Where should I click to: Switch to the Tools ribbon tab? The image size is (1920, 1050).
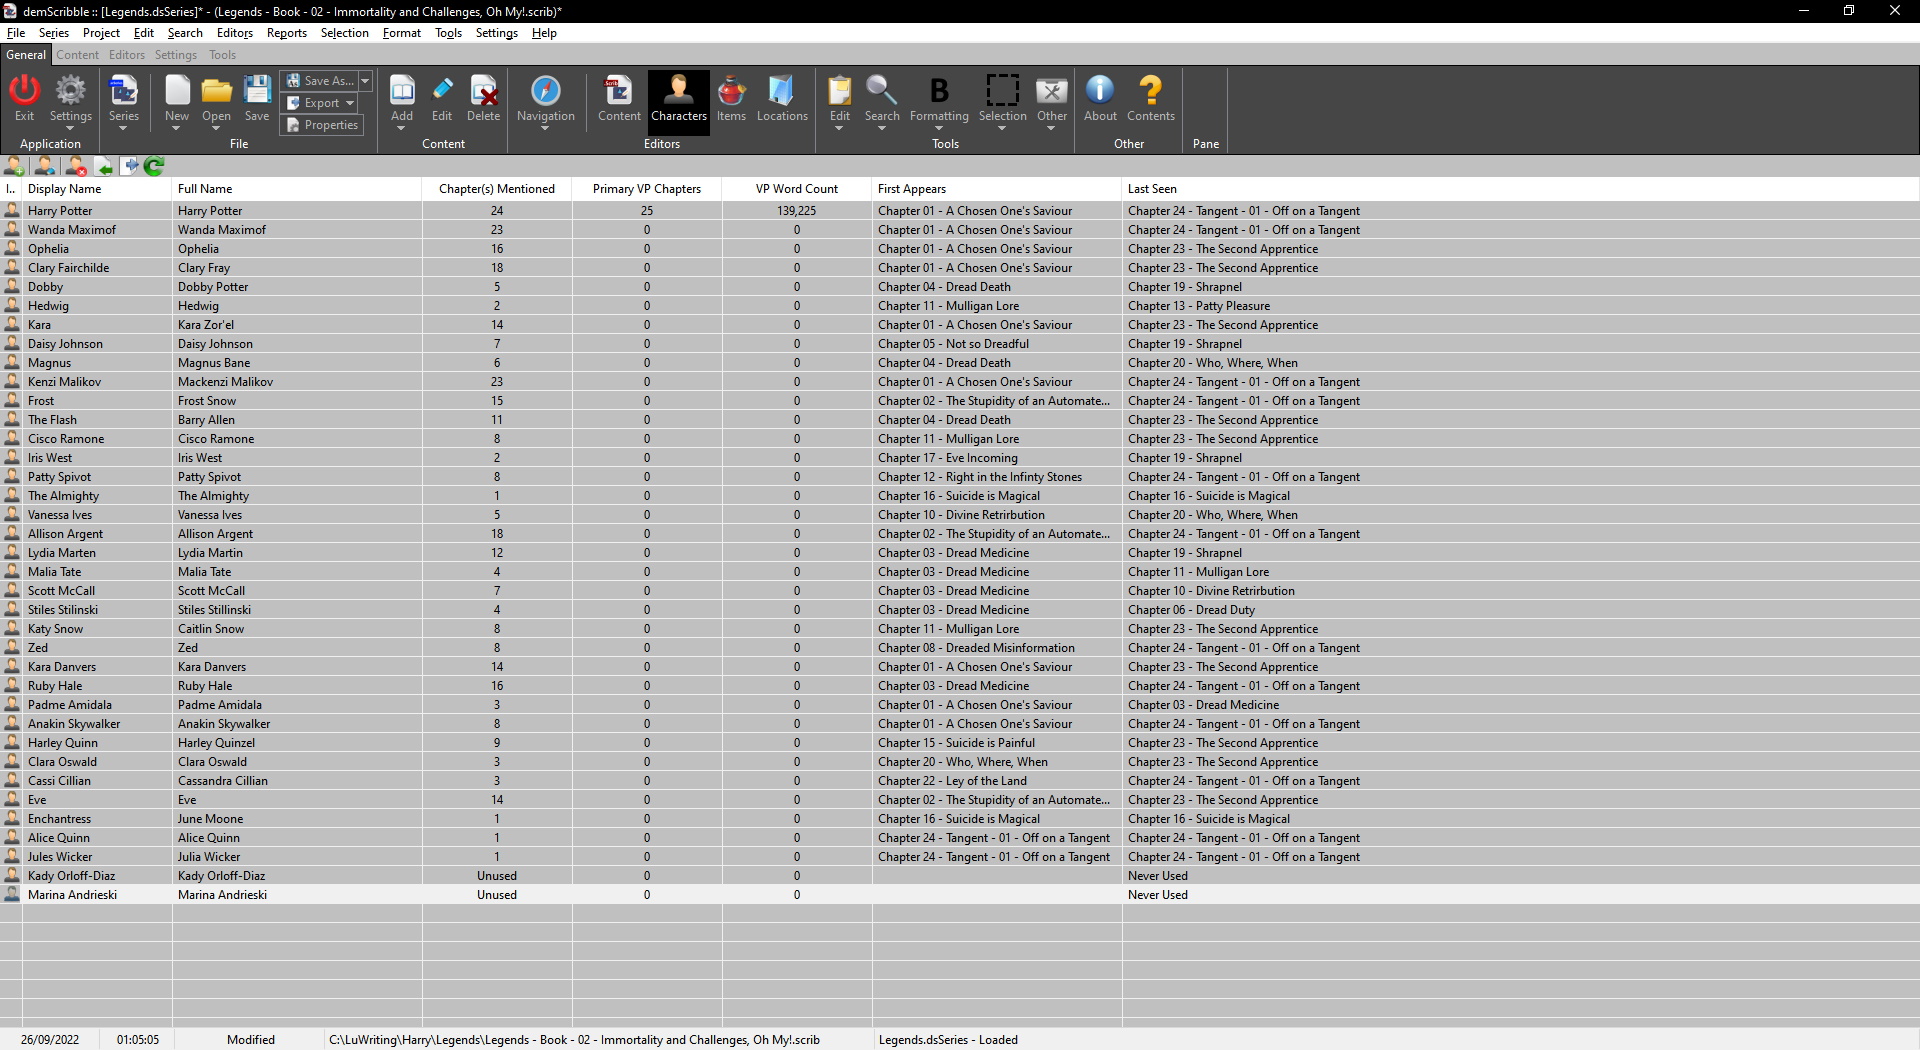(222, 55)
